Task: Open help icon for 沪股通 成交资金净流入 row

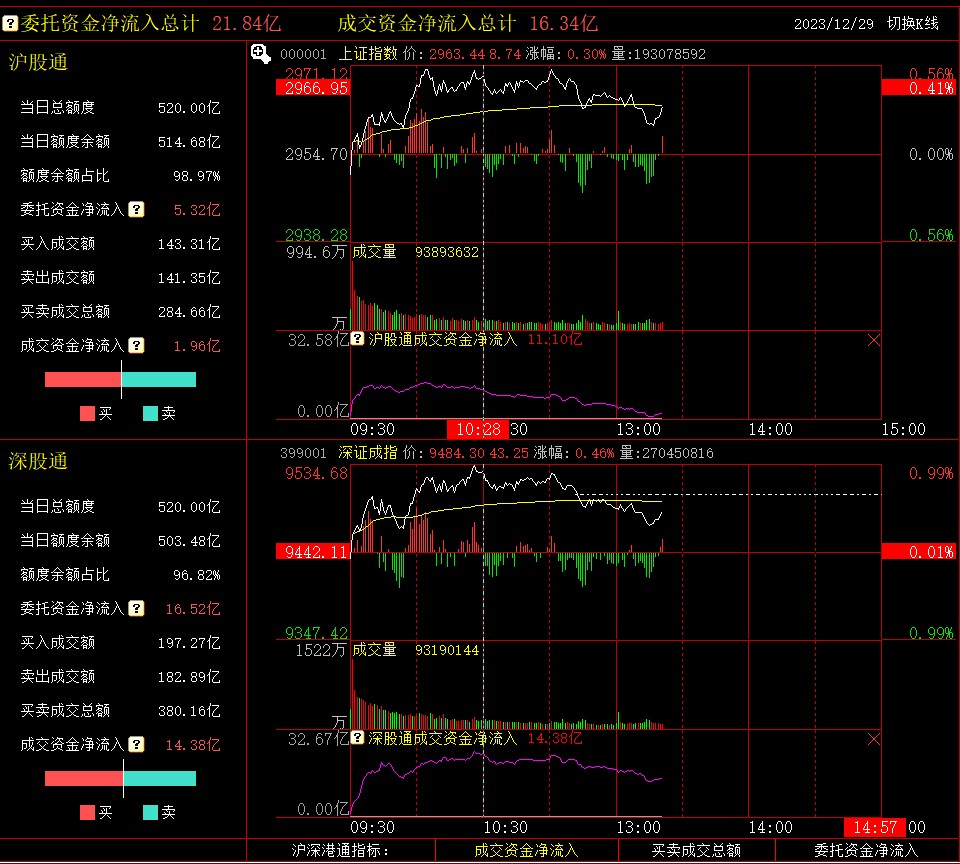Action: coord(136,345)
